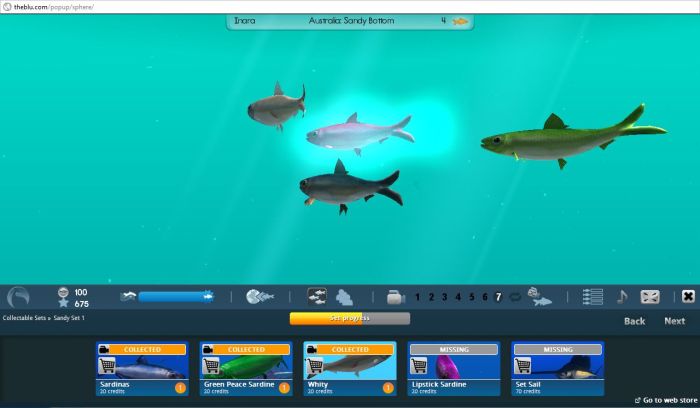700x408 pixels.
Task: Go to the Next set page
Action: tap(675, 321)
